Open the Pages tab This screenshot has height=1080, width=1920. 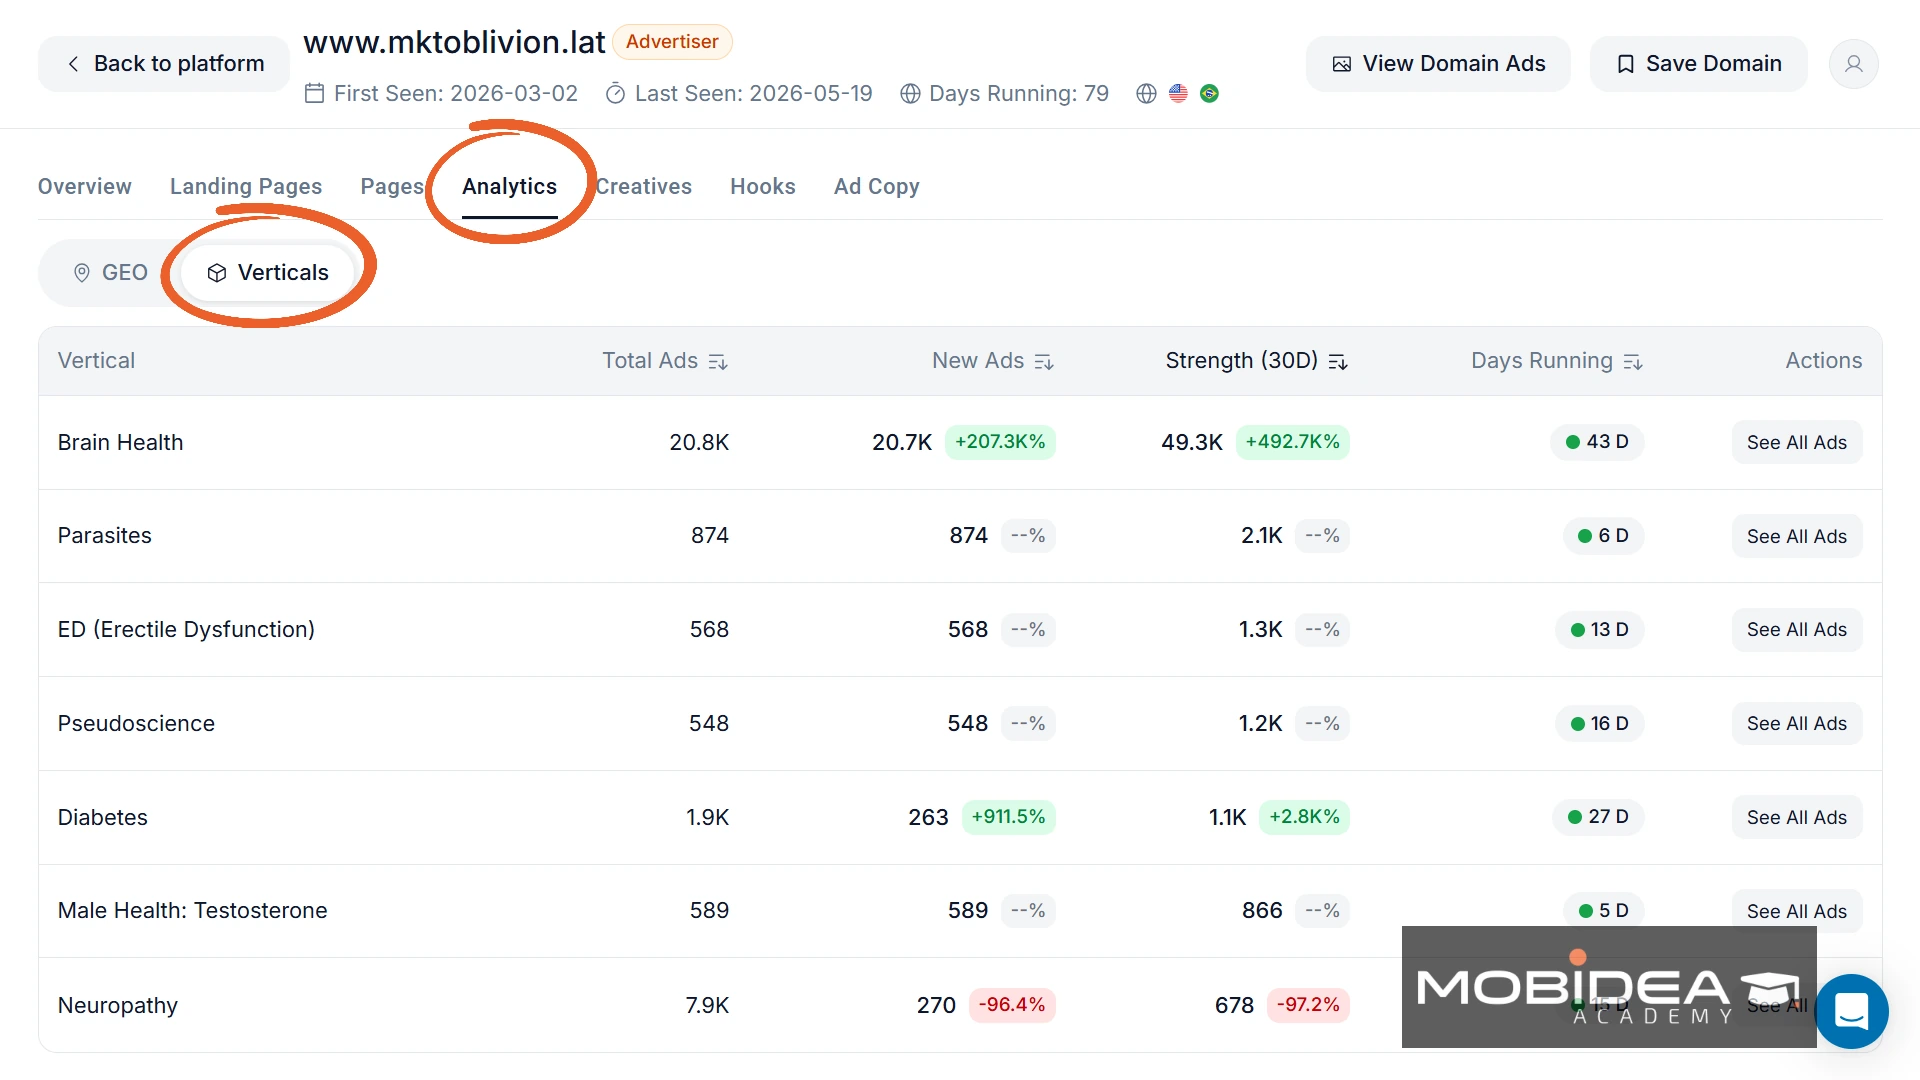392,186
